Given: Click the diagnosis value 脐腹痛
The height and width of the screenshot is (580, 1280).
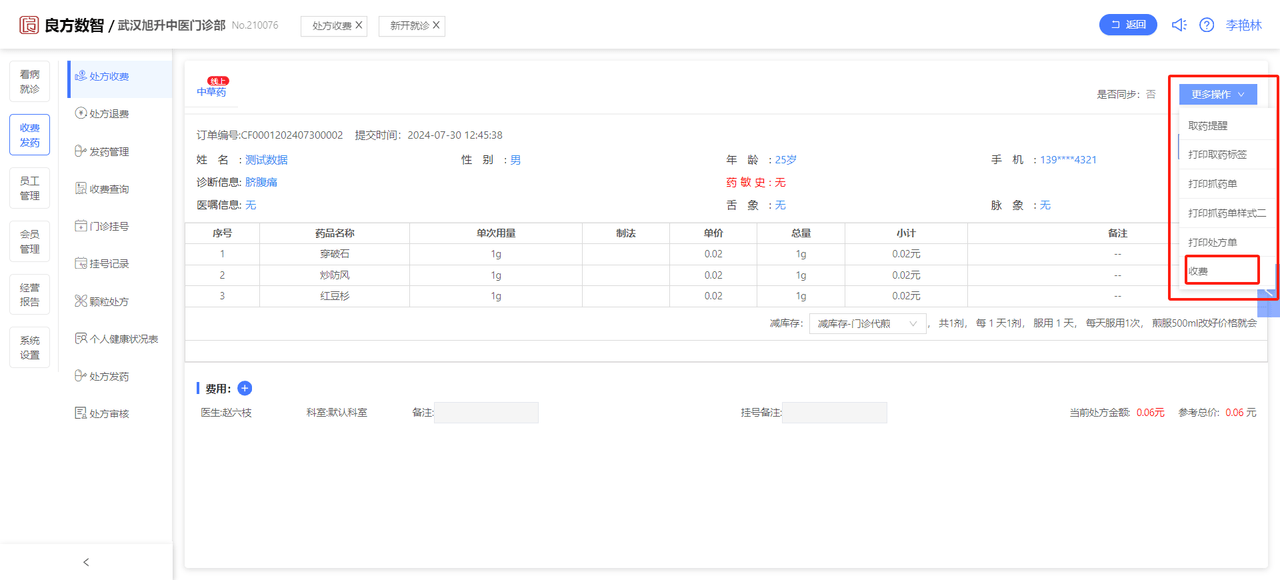Looking at the screenshot, I should pos(261,182).
